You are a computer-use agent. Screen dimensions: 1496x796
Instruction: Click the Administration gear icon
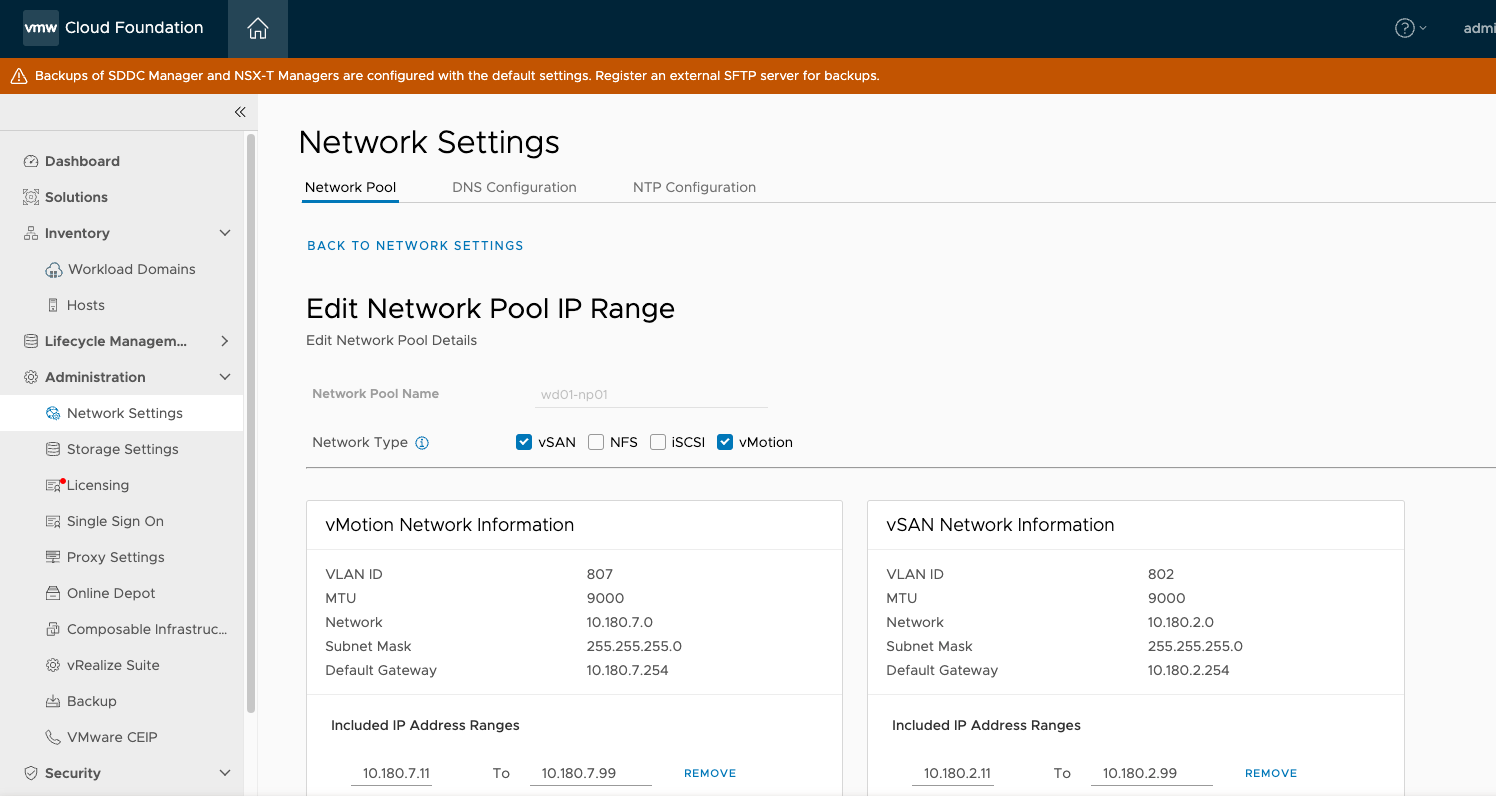coord(30,377)
